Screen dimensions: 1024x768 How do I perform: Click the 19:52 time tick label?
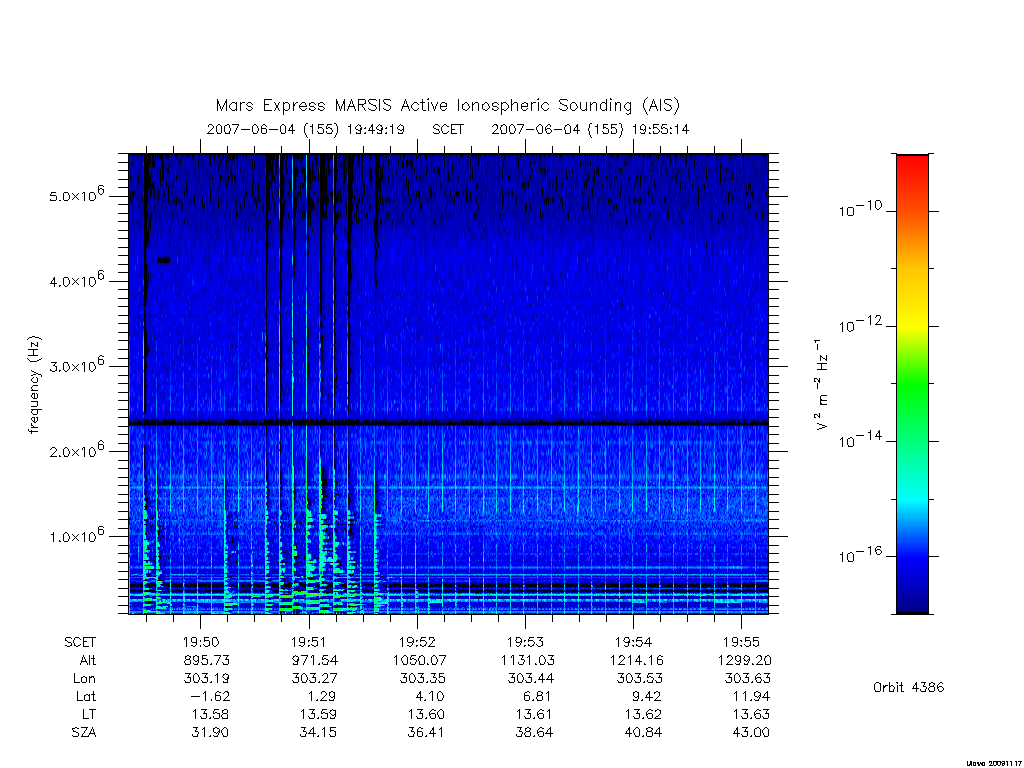coord(417,642)
